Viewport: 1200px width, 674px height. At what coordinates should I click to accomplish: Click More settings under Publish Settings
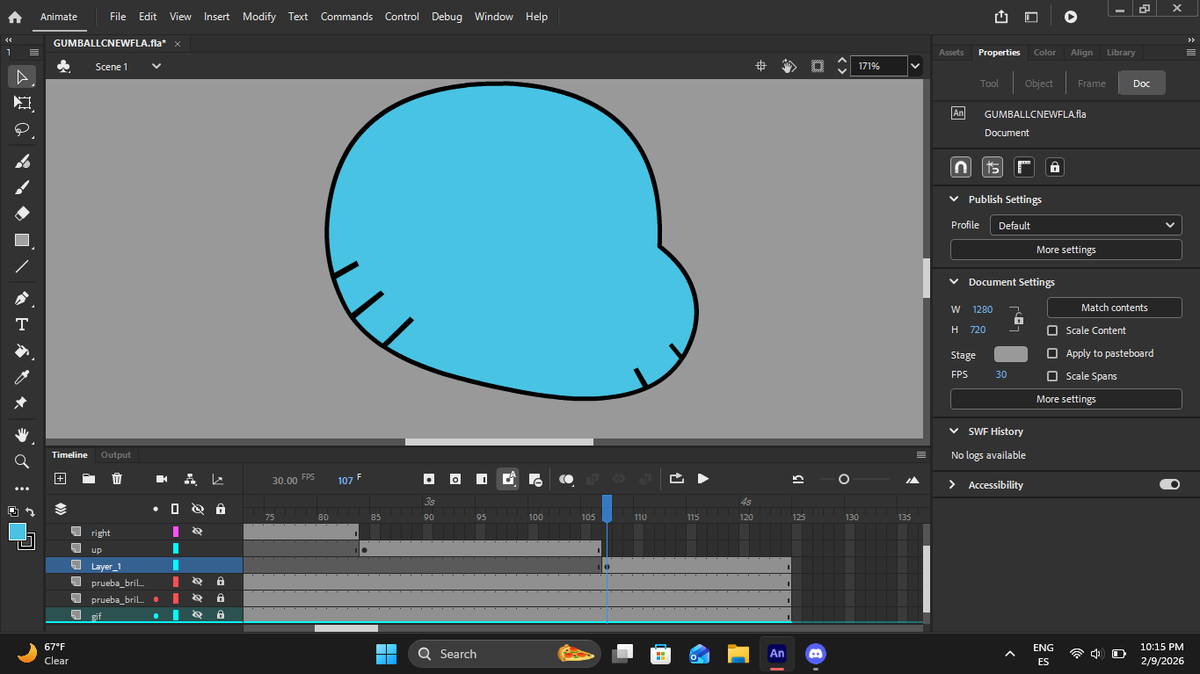[x=1066, y=250]
